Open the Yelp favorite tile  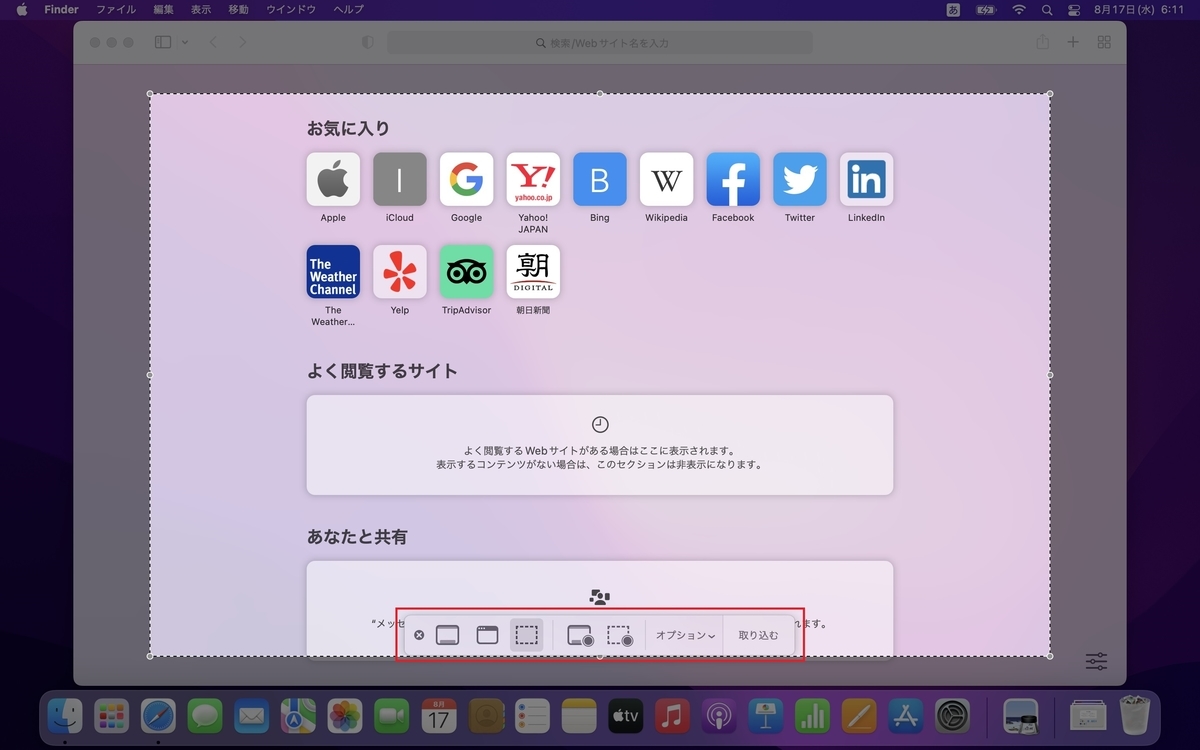(400, 272)
